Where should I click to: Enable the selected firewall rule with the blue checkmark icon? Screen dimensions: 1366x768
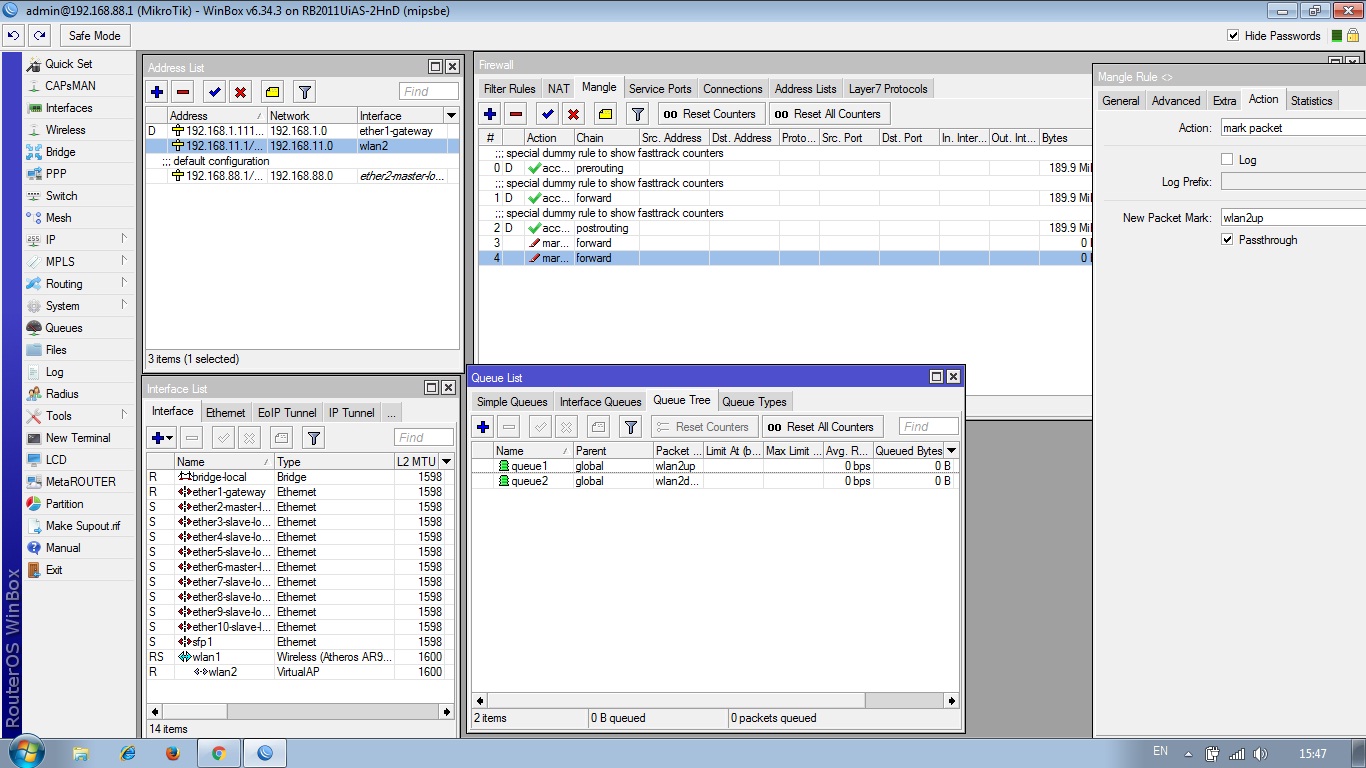547,114
